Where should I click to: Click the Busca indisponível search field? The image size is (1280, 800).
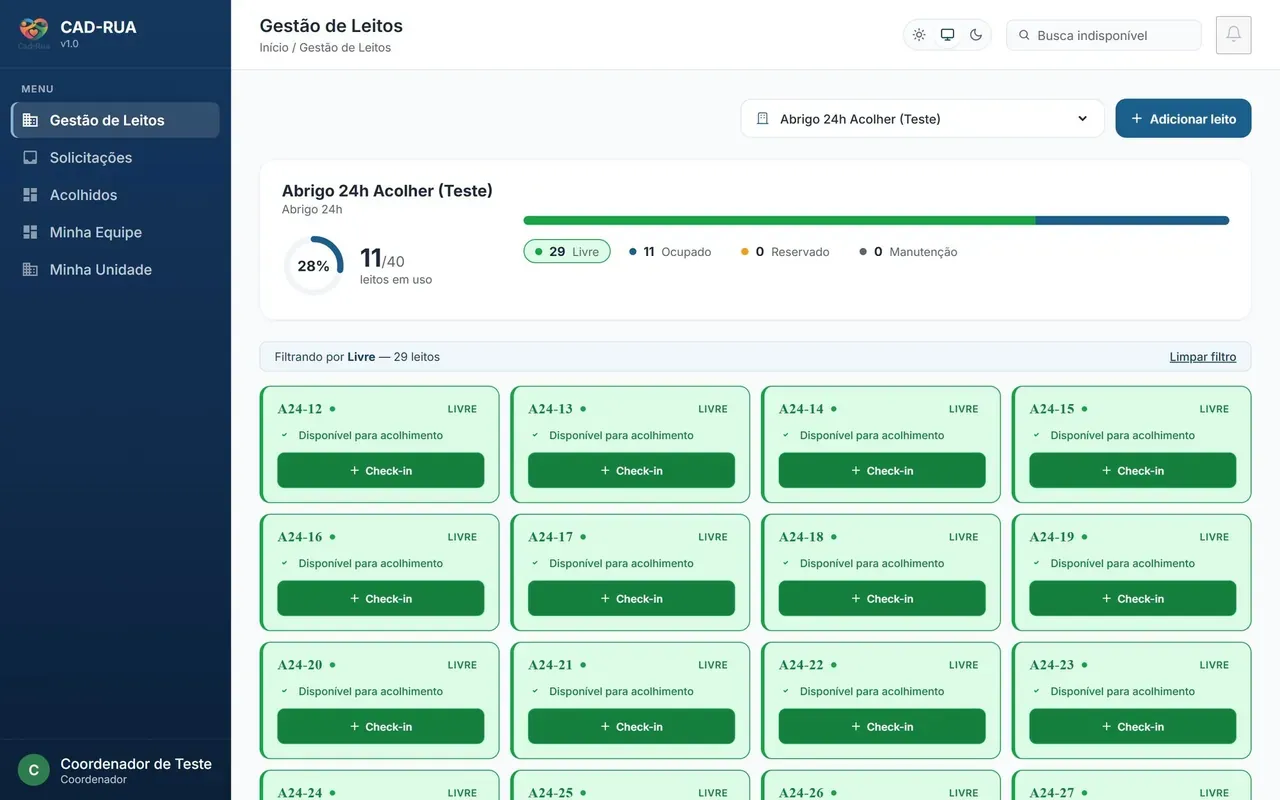click(1104, 35)
